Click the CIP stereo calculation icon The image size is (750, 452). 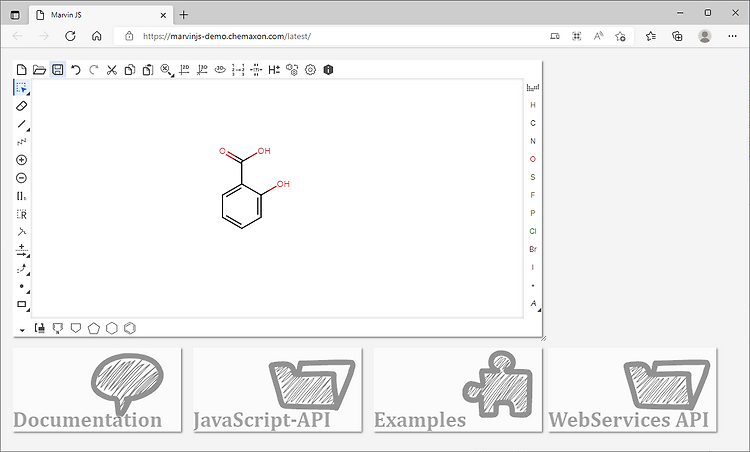click(x=256, y=70)
